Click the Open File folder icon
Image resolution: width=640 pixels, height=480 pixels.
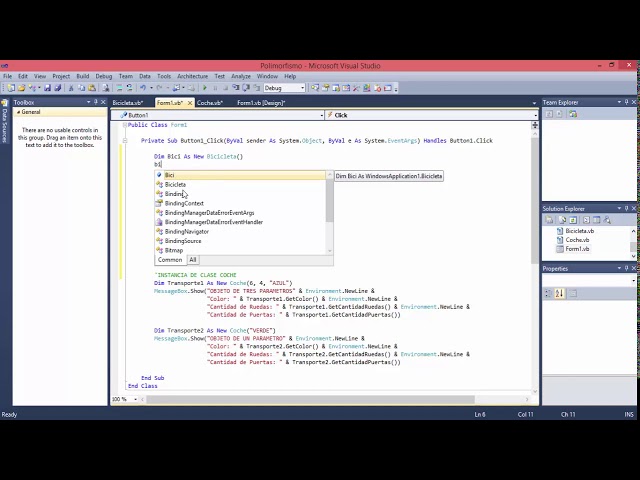pos(22,88)
